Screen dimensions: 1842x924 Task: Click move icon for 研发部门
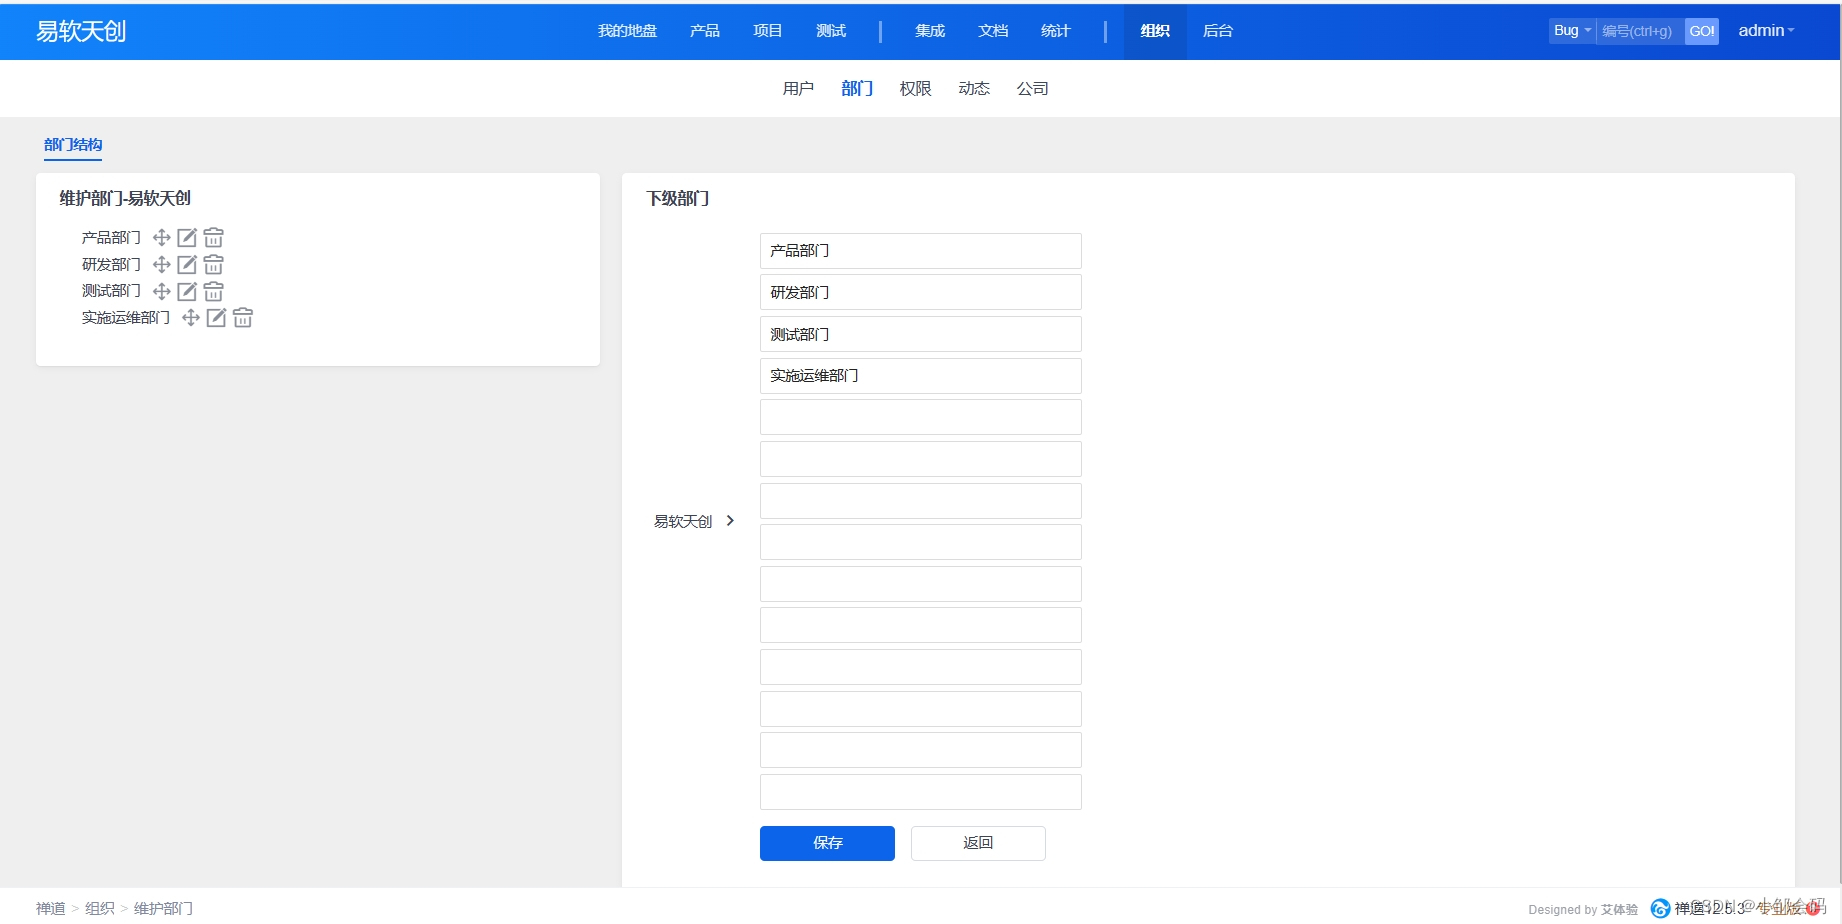(161, 265)
